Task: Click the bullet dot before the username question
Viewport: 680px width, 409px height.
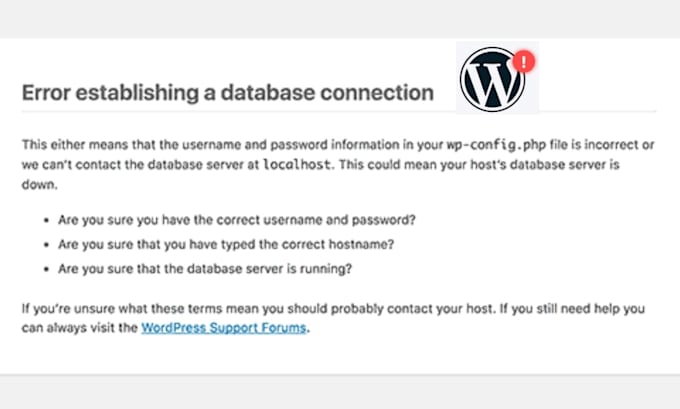Action: pyautogui.click(x=46, y=220)
